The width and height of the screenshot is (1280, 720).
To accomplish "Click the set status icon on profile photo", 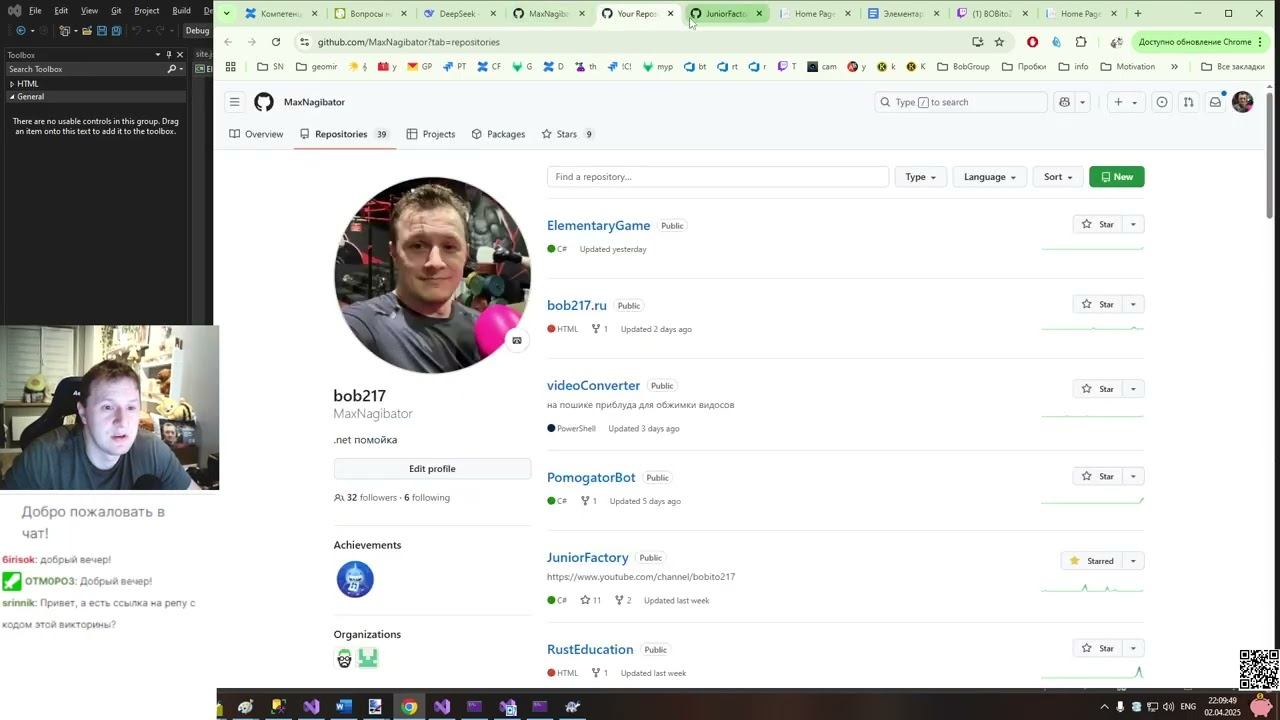I will click(x=517, y=340).
